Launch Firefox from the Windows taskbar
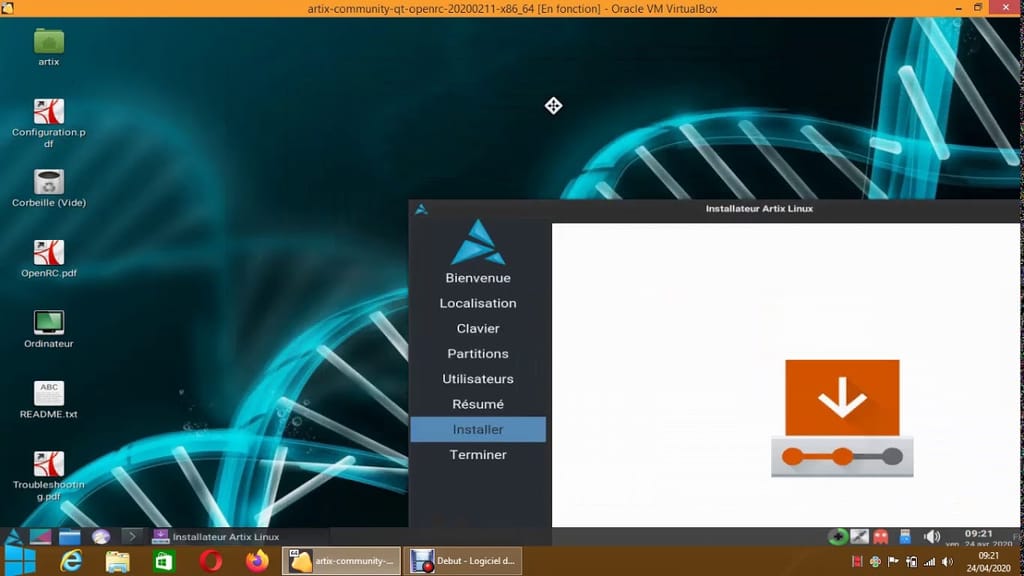The image size is (1024, 576). [x=257, y=561]
